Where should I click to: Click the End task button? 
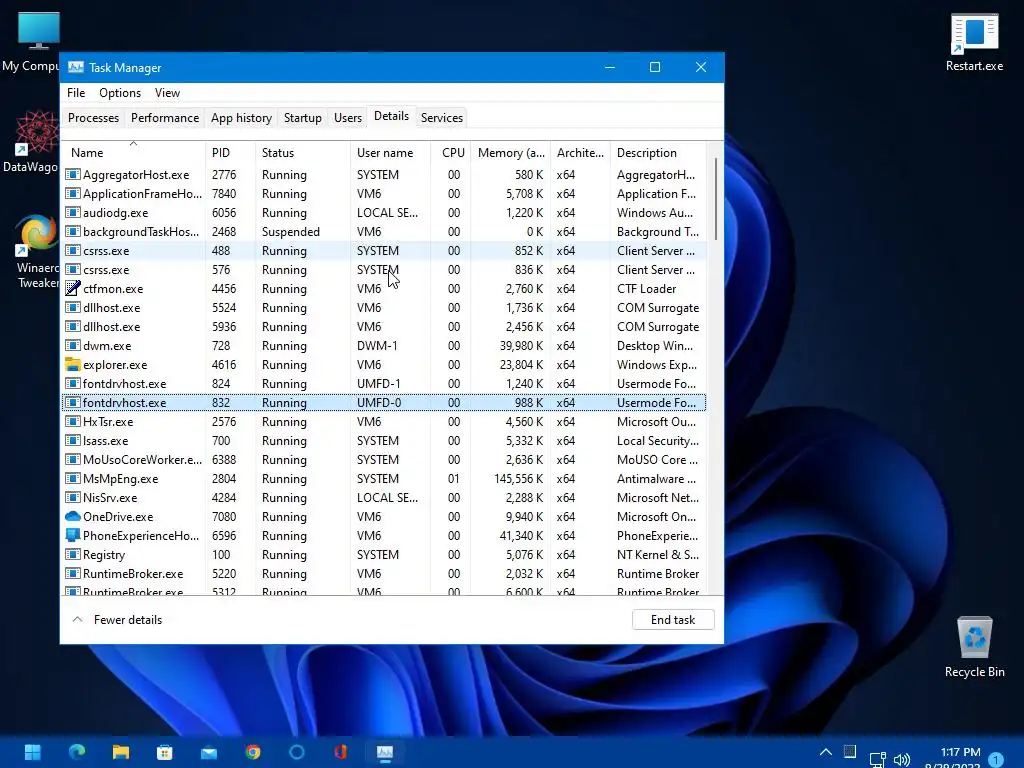673,620
